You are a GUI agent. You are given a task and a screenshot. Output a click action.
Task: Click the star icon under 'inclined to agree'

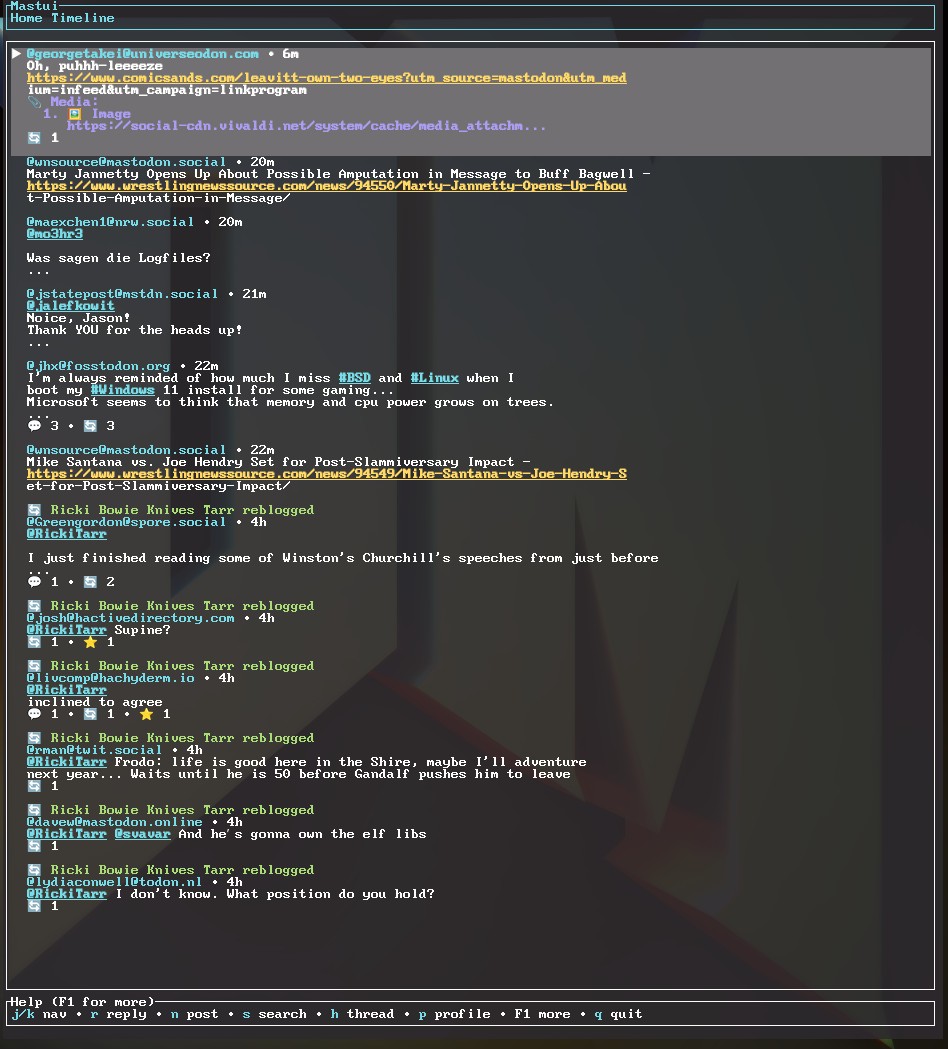point(147,714)
